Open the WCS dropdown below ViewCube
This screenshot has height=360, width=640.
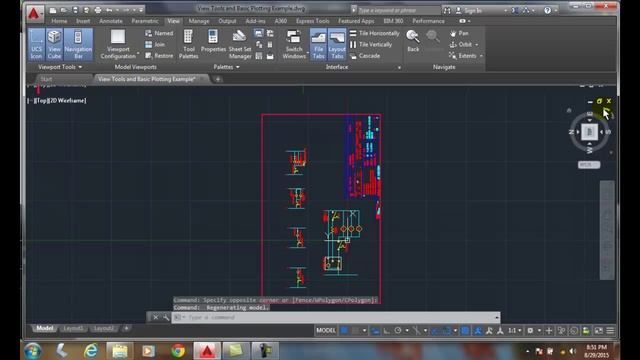point(589,164)
